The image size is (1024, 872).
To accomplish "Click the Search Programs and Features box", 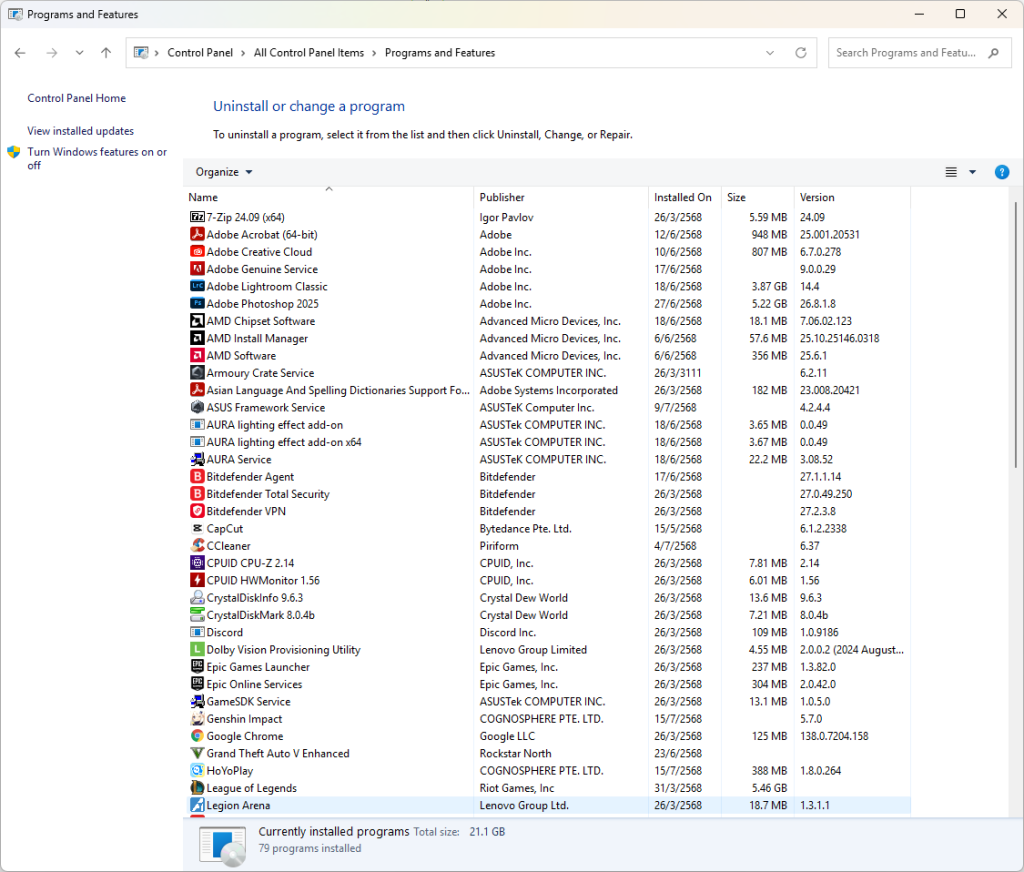I will (x=920, y=53).
